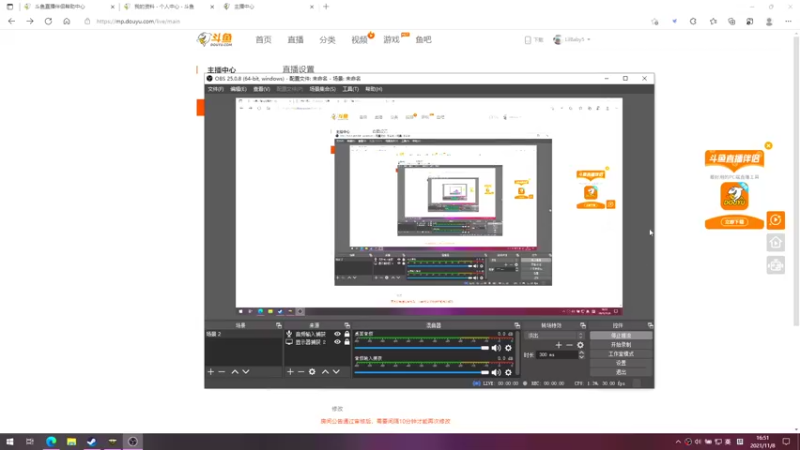Pop out the 转场特效 dock panel
The image size is (800, 450).
coord(583,325)
